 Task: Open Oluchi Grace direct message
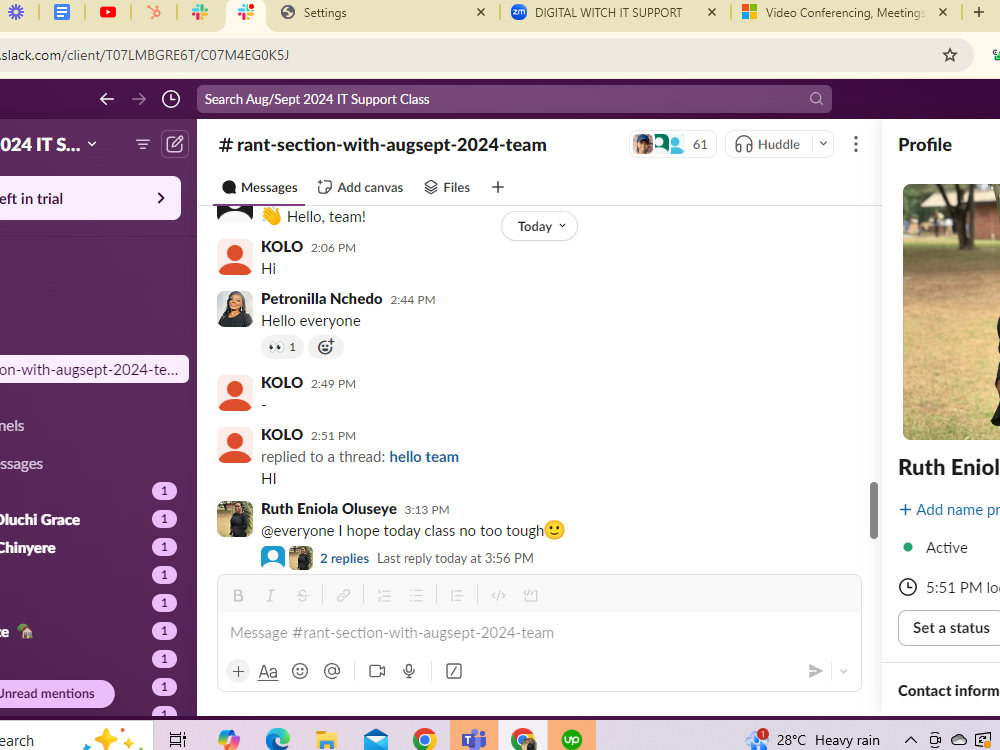[x=40, y=519]
